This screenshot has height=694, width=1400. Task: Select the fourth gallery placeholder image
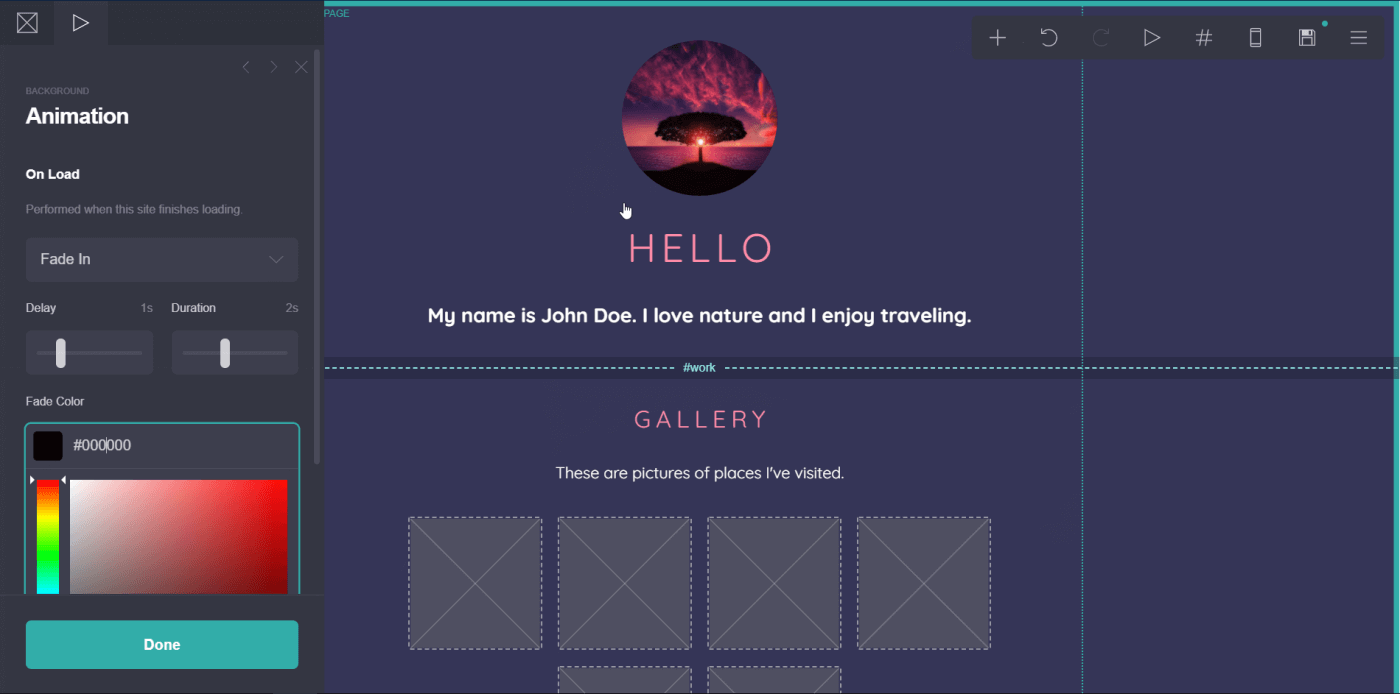coord(924,583)
